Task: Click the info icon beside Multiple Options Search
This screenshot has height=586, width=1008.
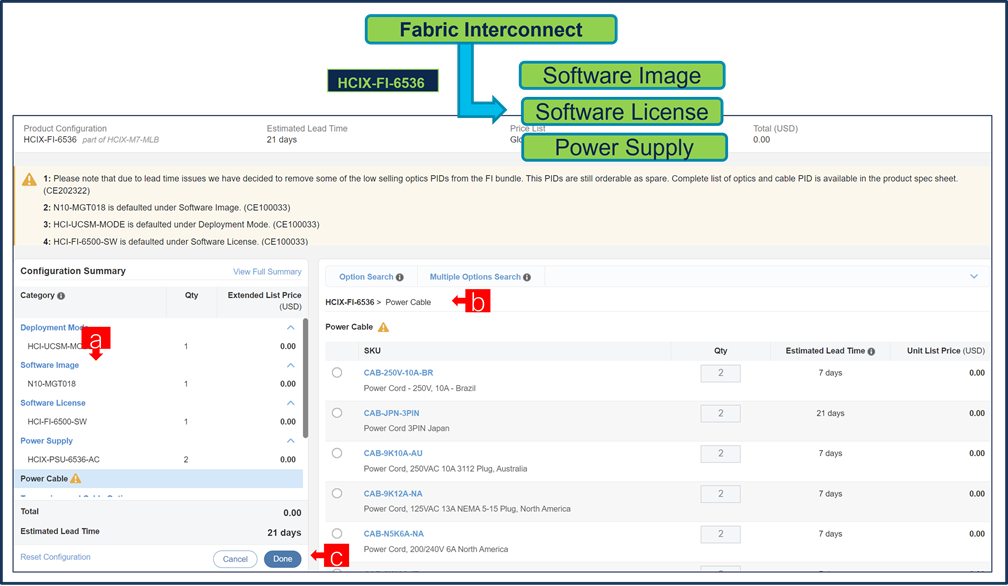Action: tap(527, 278)
